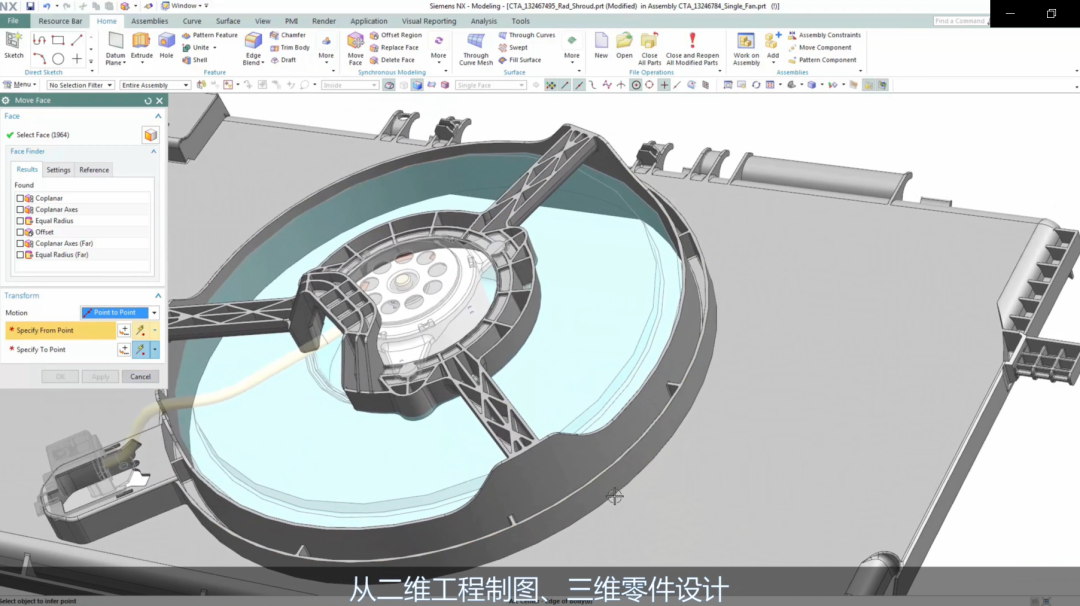Click inside the Find a Command field

(x=960, y=20)
